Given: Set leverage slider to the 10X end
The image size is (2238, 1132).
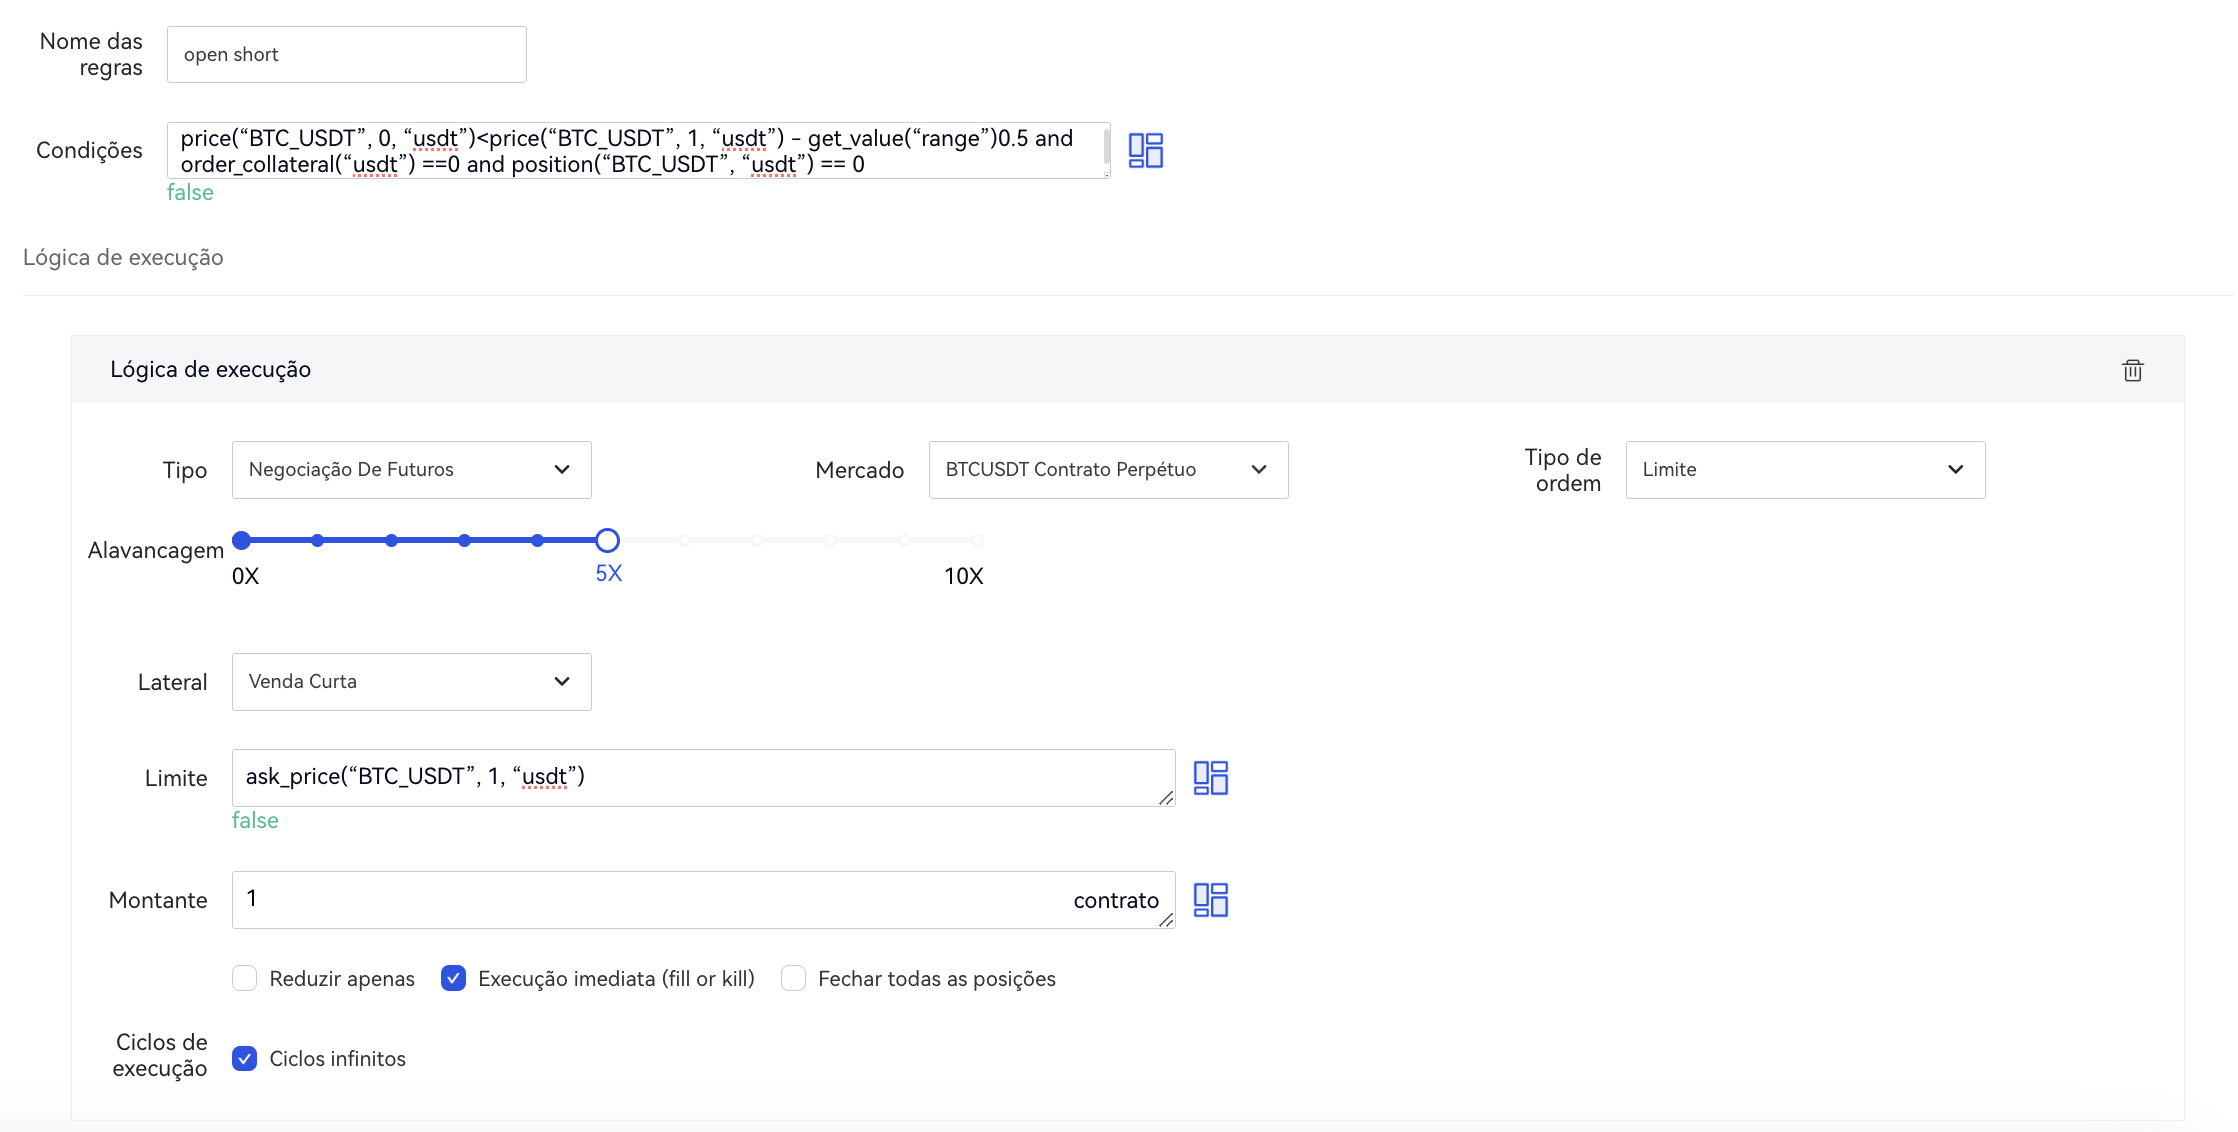Looking at the screenshot, I should click(977, 541).
